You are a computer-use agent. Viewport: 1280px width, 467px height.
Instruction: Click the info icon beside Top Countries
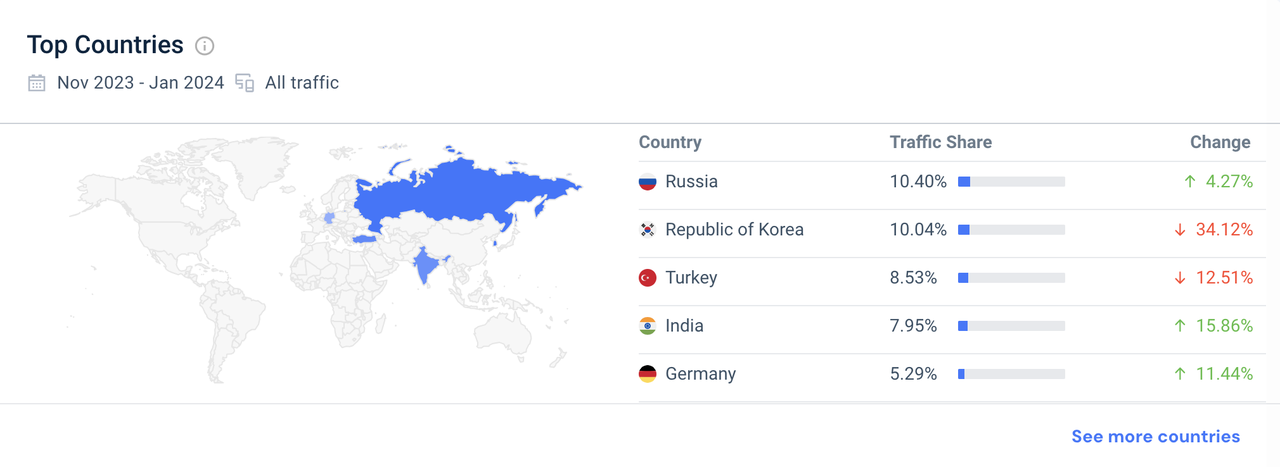(x=205, y=46)
